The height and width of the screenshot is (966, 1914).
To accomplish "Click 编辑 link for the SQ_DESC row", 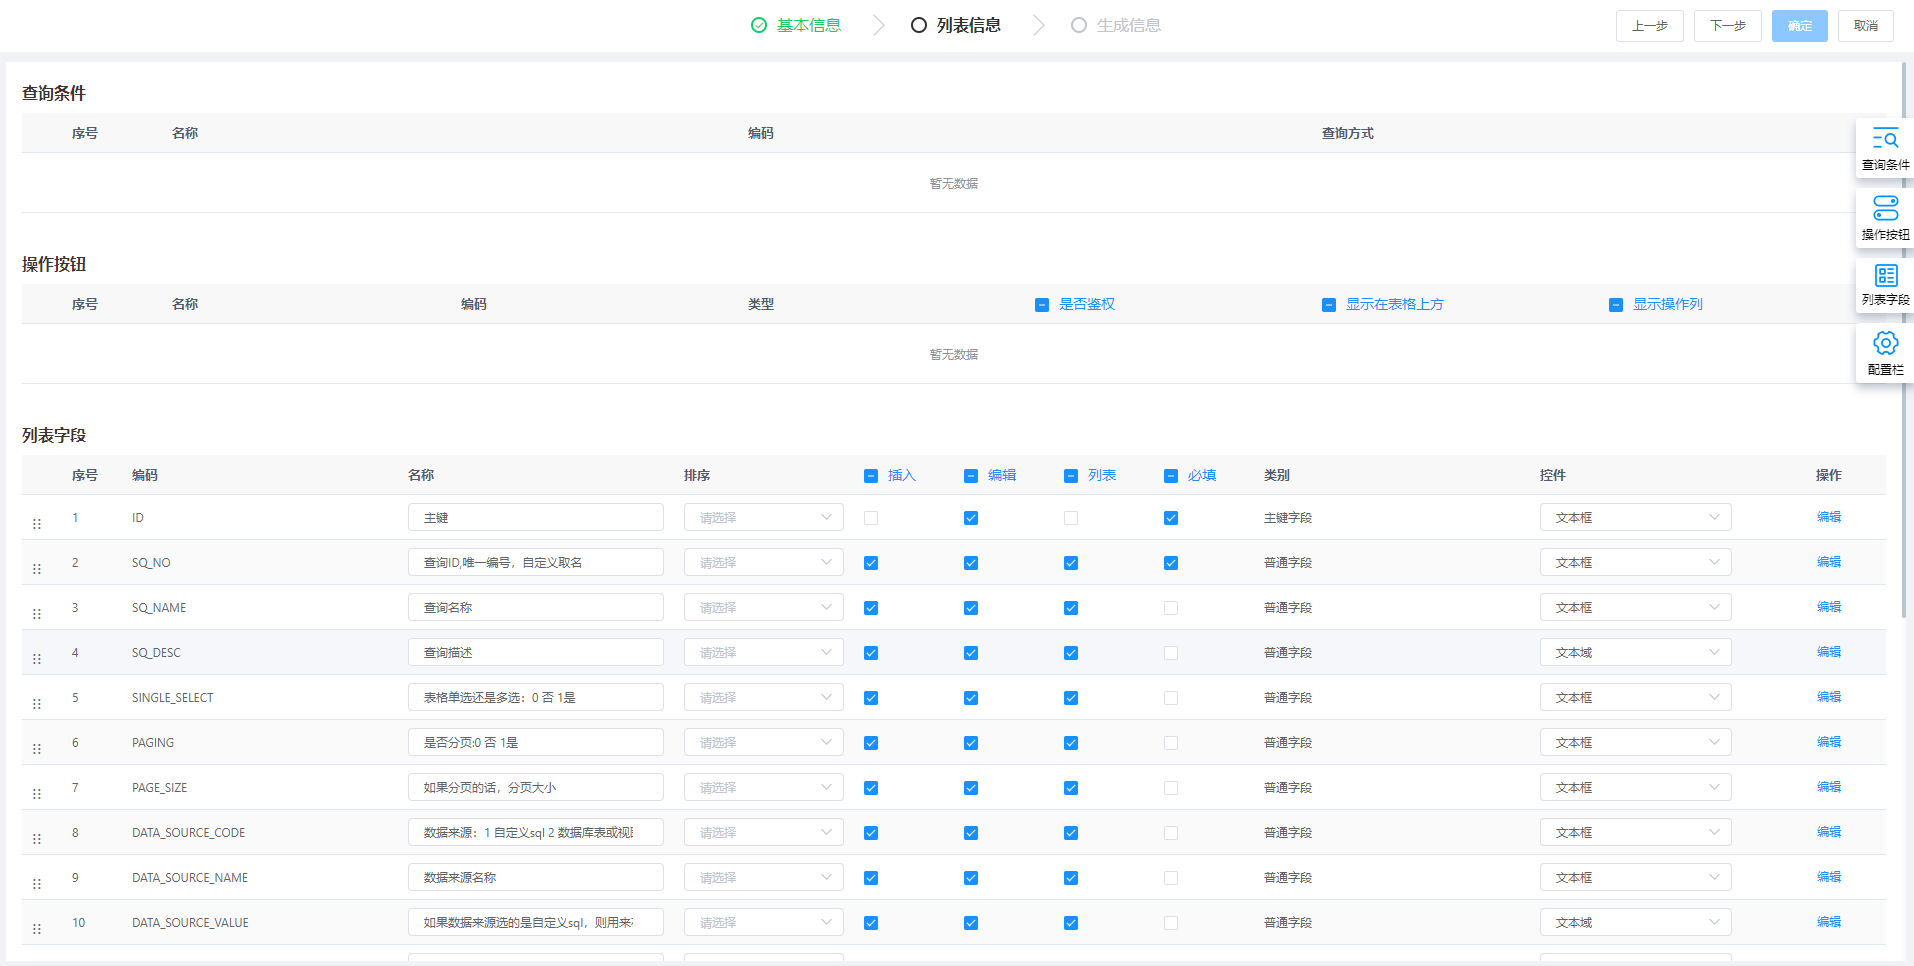I will [x=1829, y=652].
